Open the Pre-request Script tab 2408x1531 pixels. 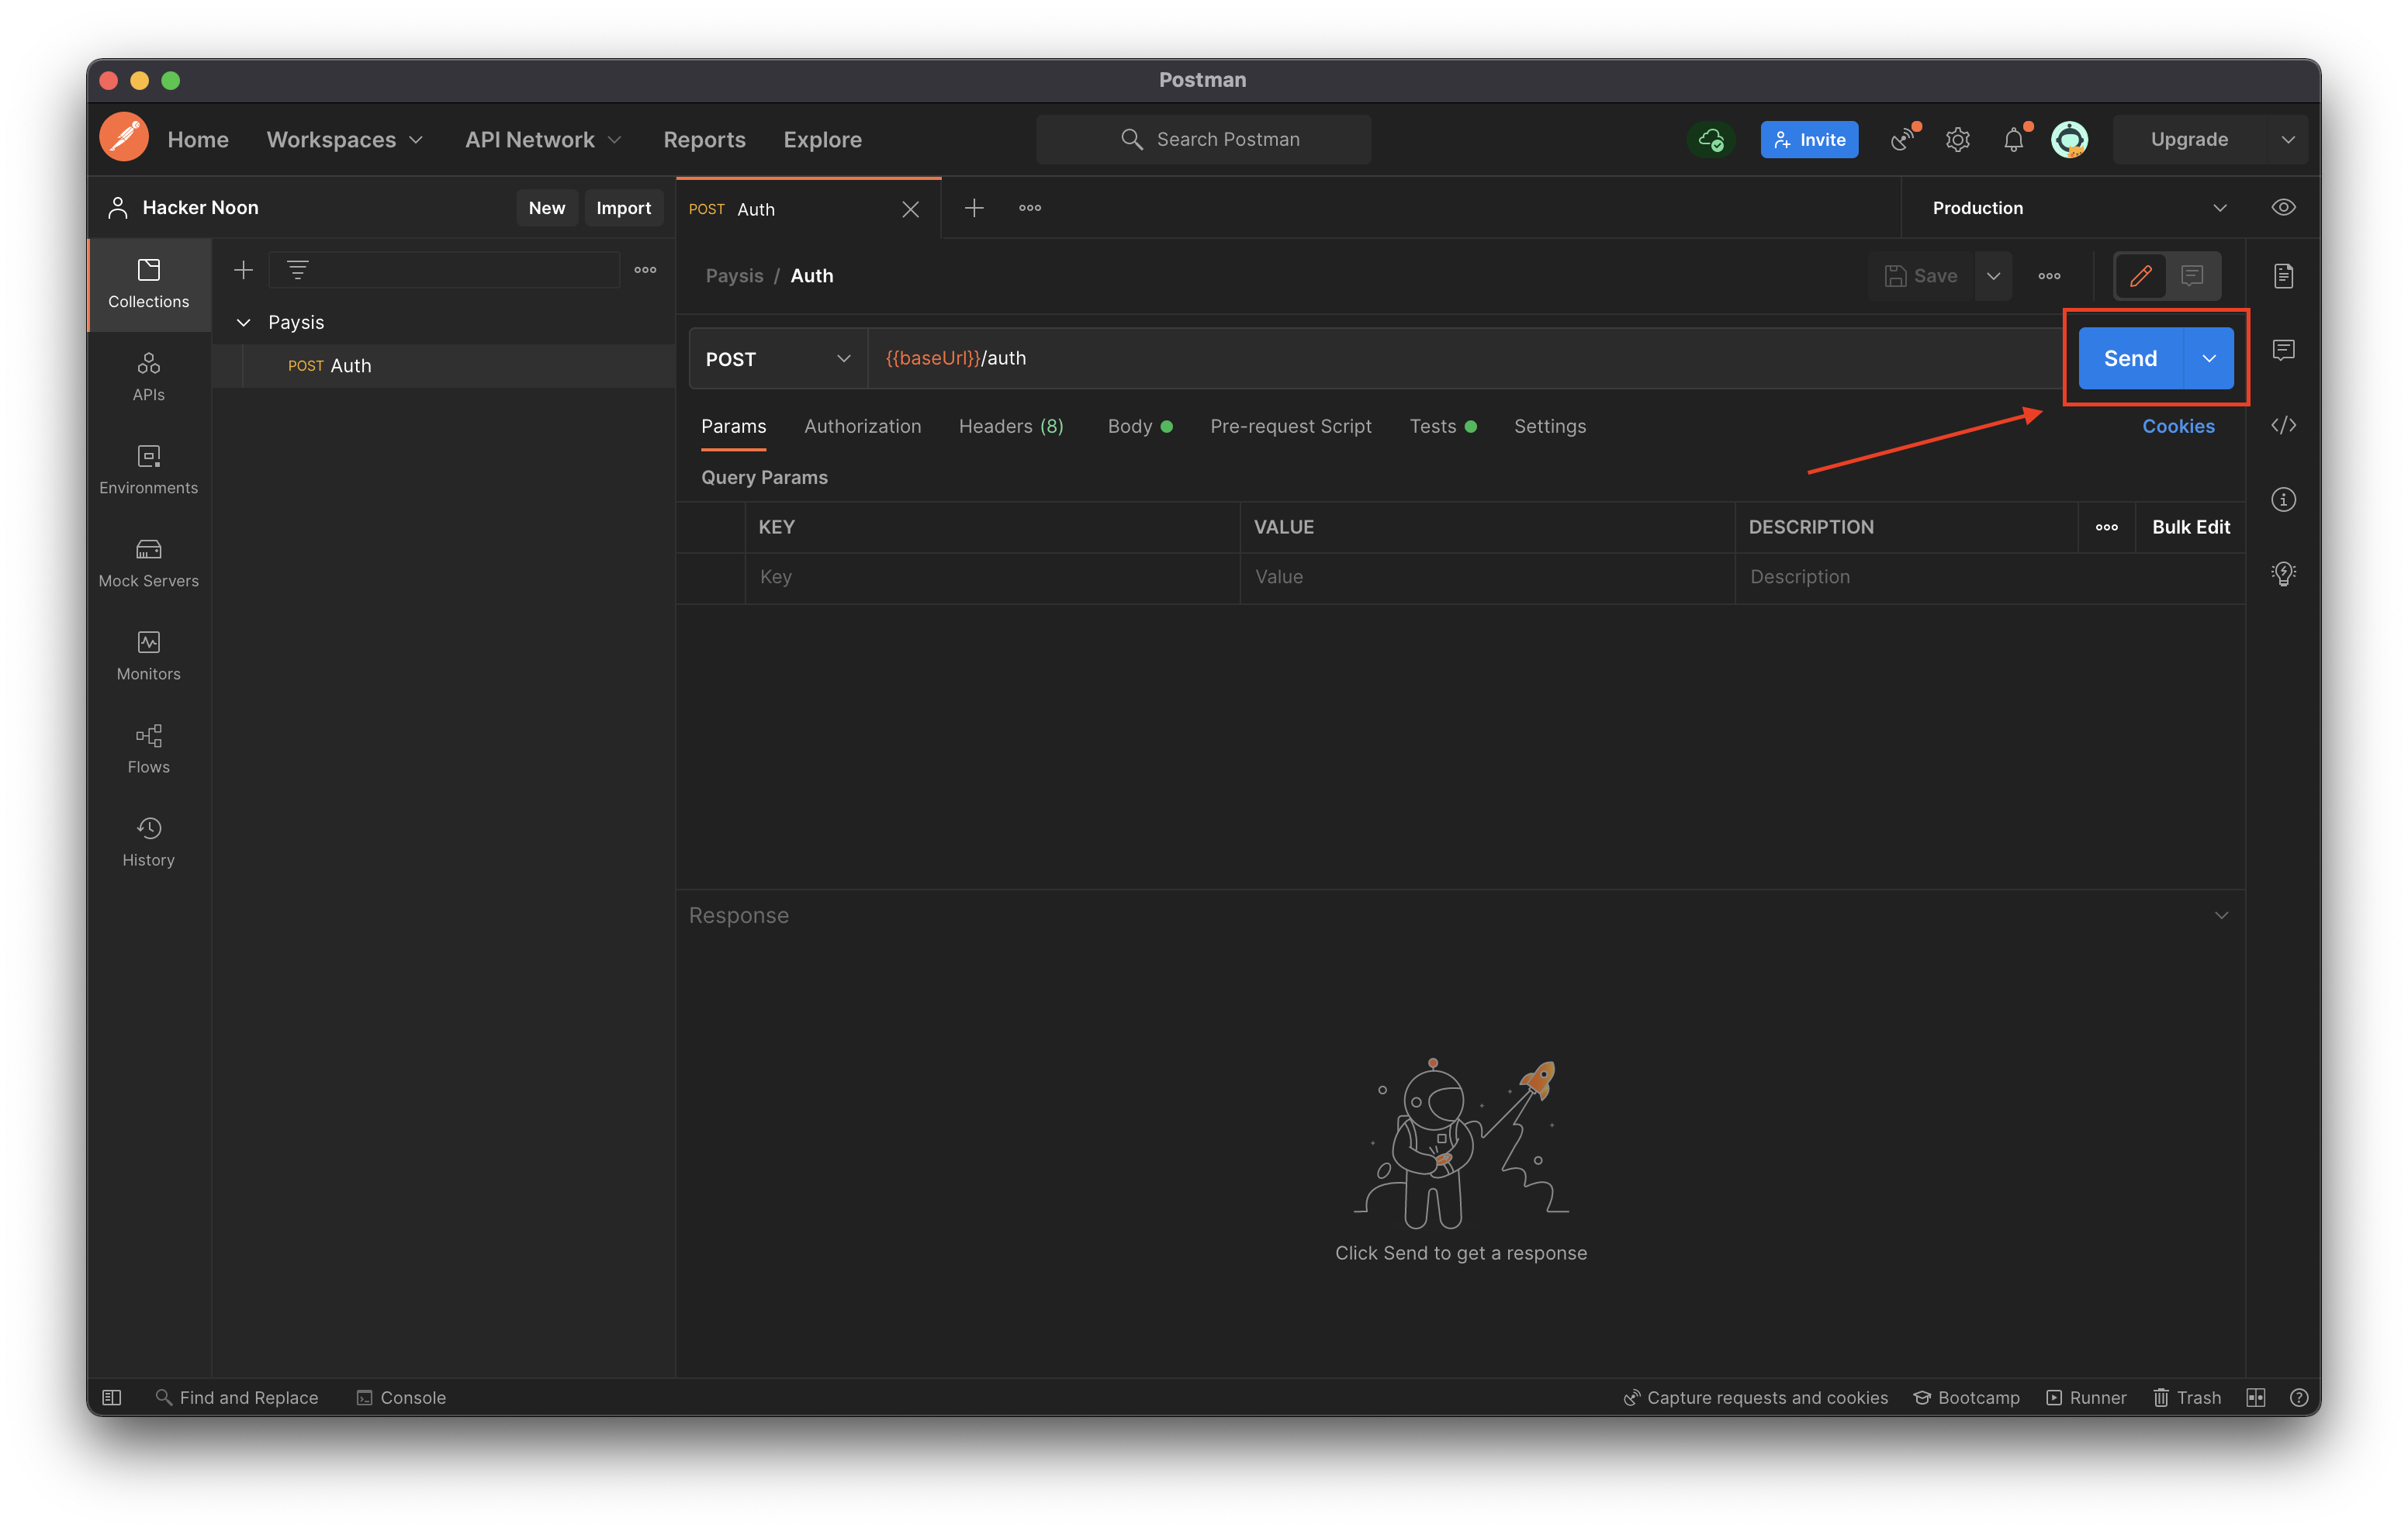1290,426
